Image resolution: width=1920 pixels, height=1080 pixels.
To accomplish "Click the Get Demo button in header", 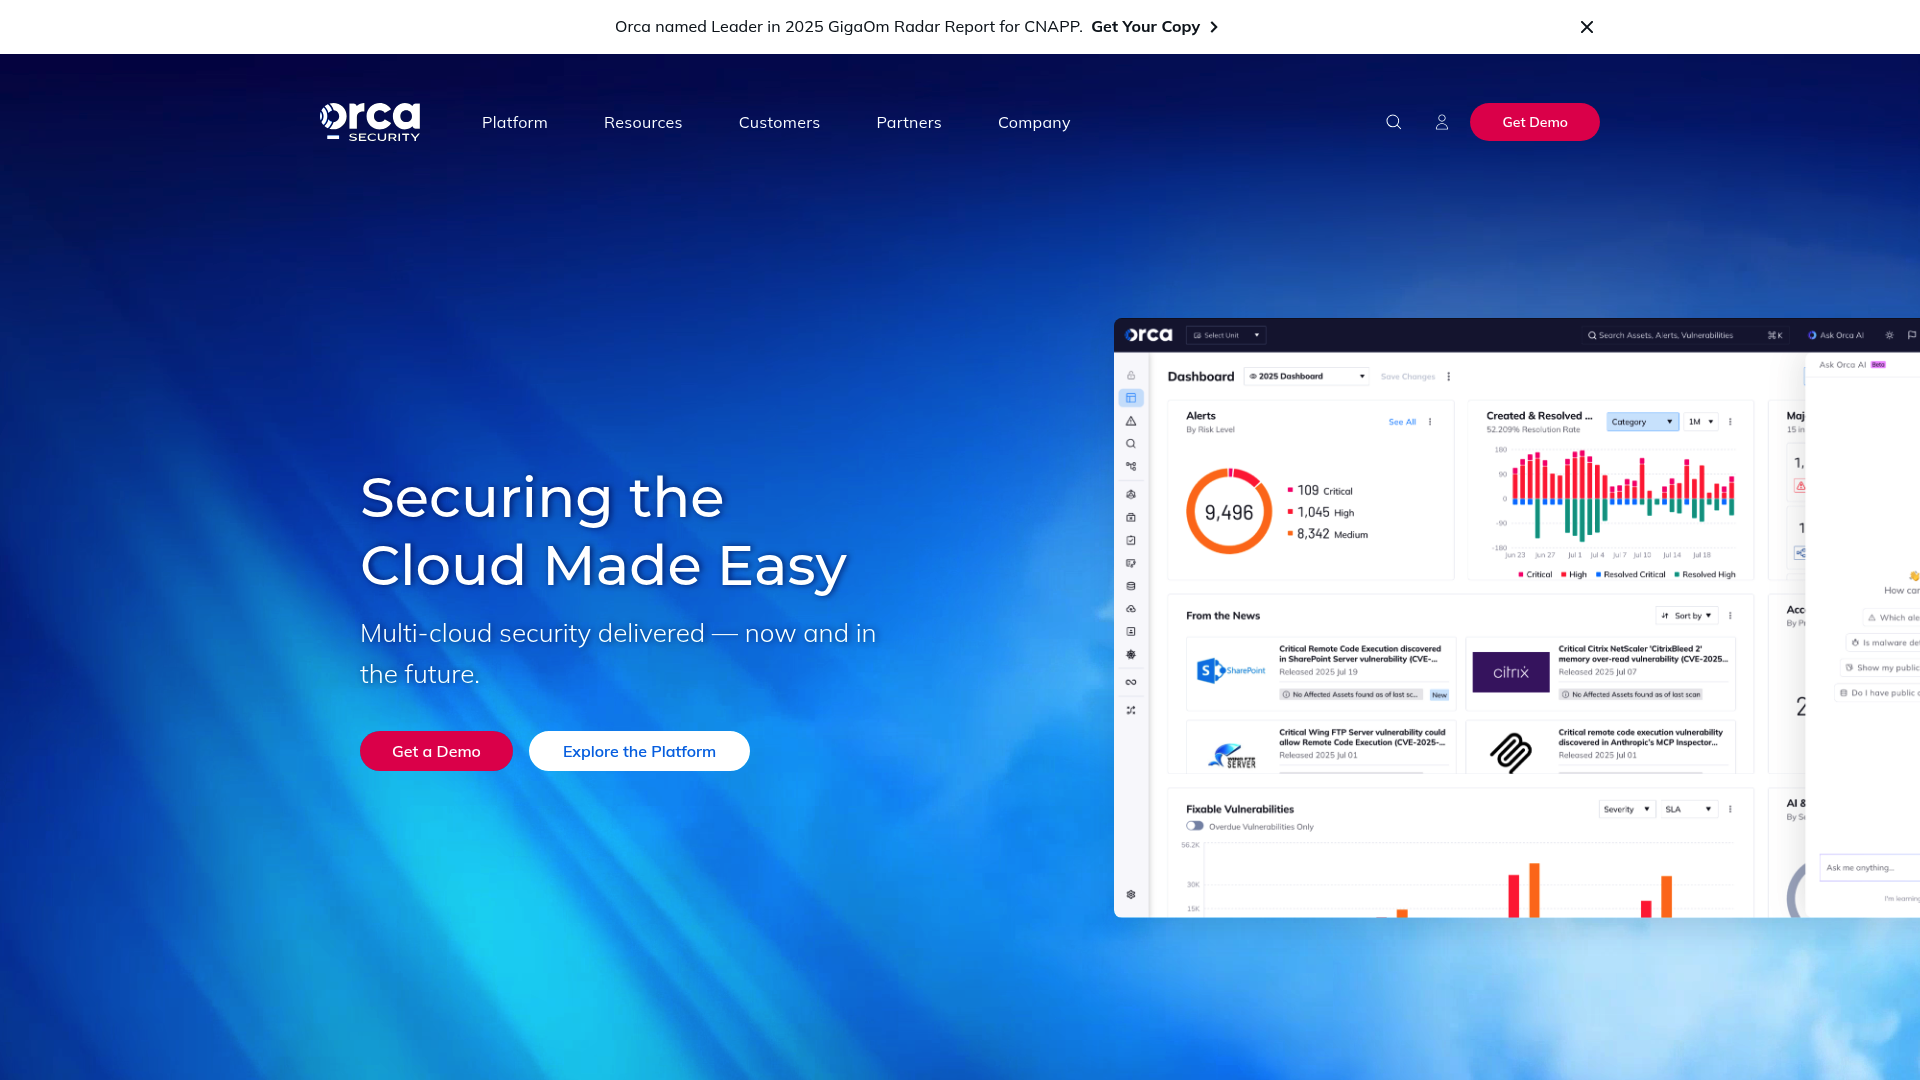I will 1534,122.
